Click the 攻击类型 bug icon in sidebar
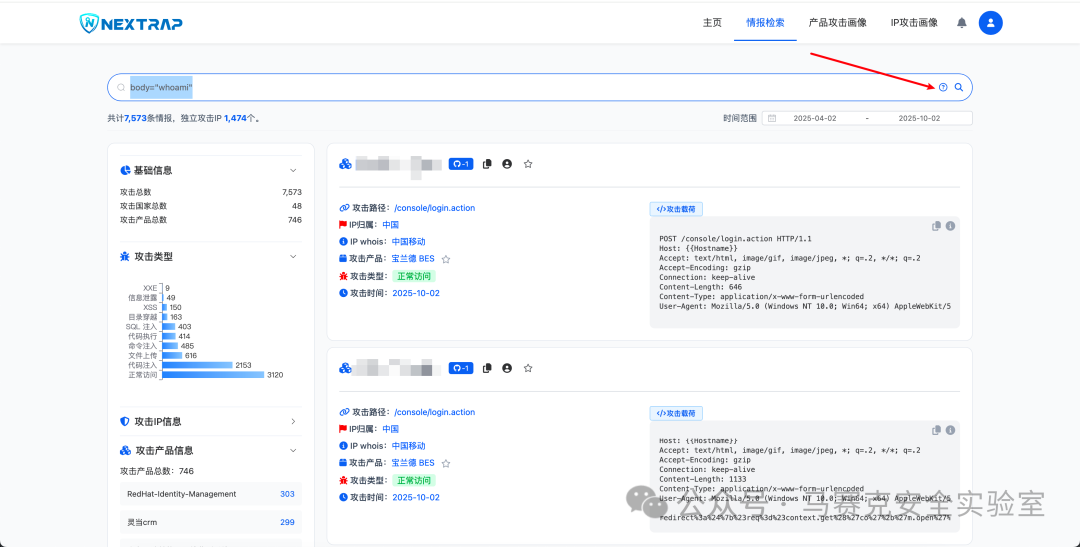This screenshot has height=547, width=1080. (x=125, y=256)
